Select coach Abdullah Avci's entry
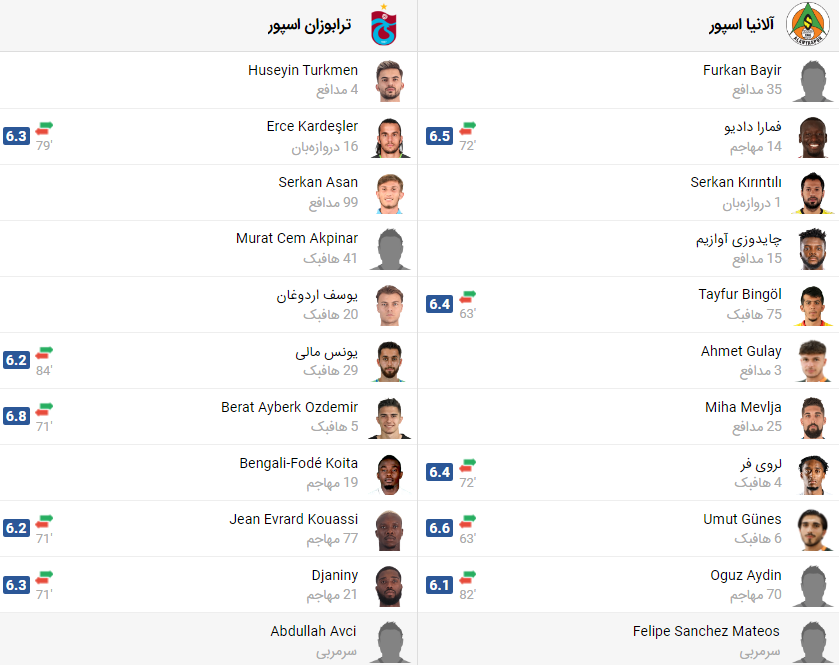 pyautogui.click(x=313, y=631)
